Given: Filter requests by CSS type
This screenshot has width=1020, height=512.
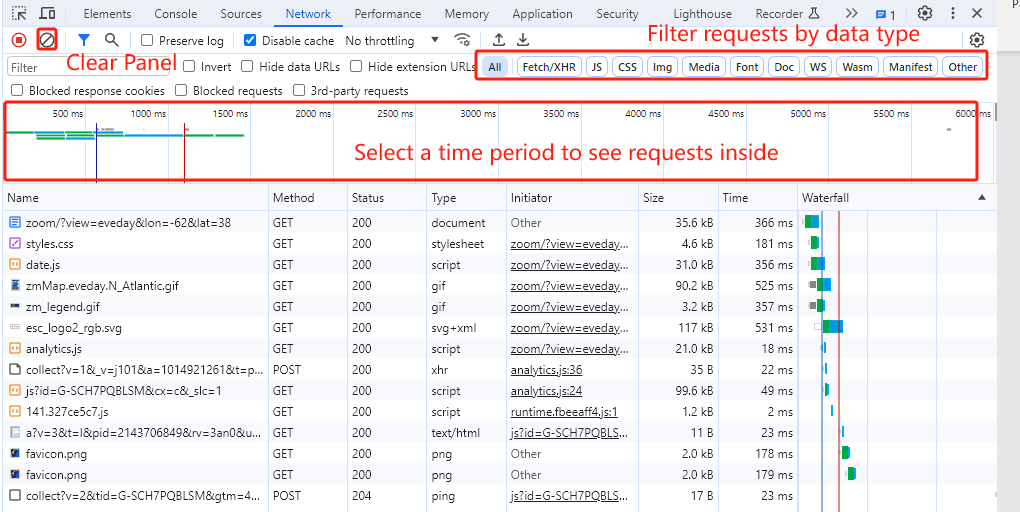Looking at the screenshot, I should pyautogui.click(x=627, y=66).
